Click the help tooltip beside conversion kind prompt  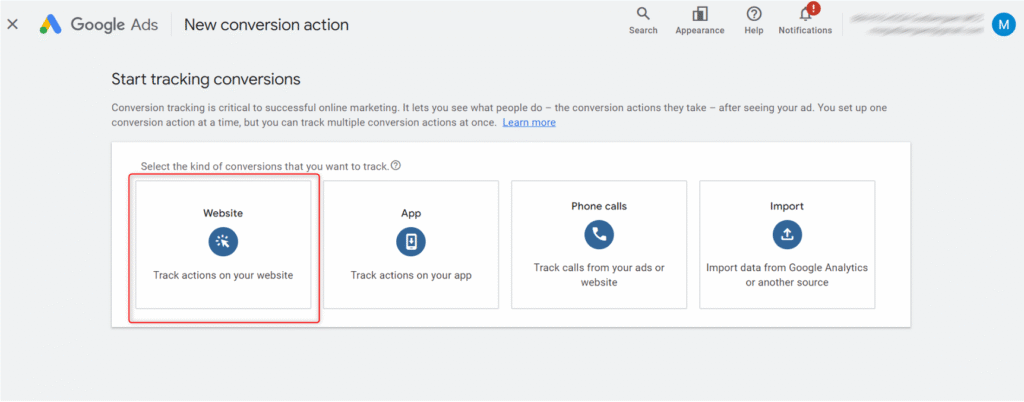(x=396, y=165)
